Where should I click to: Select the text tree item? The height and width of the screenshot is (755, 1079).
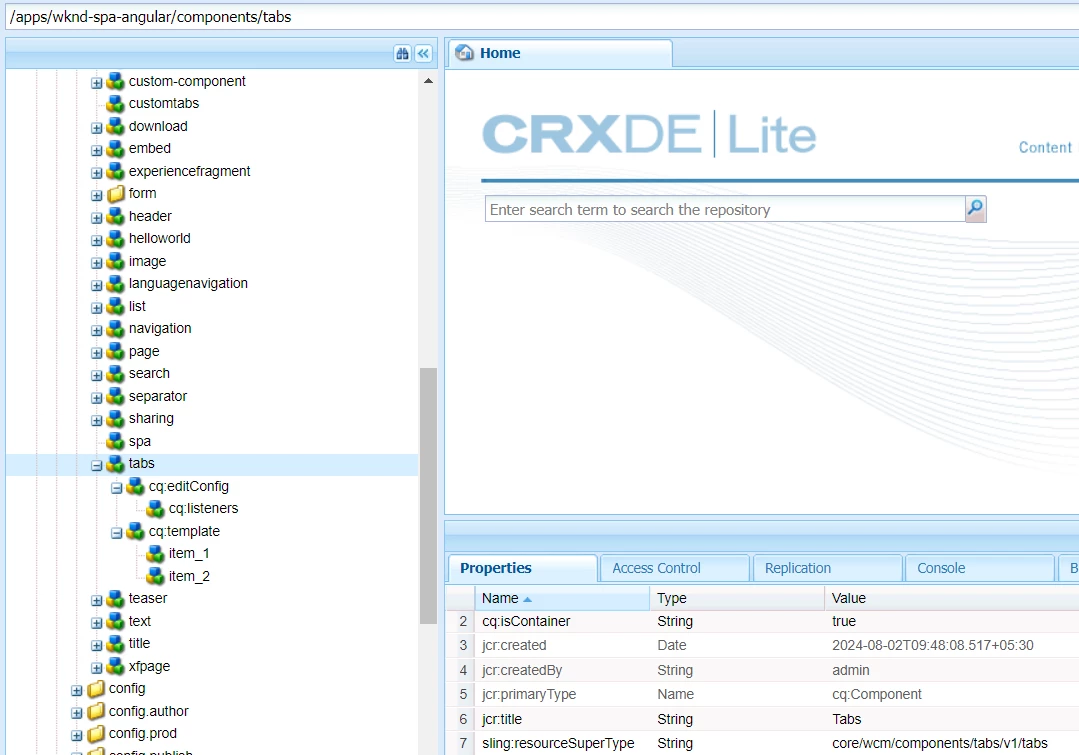click(x=140, y=621)
